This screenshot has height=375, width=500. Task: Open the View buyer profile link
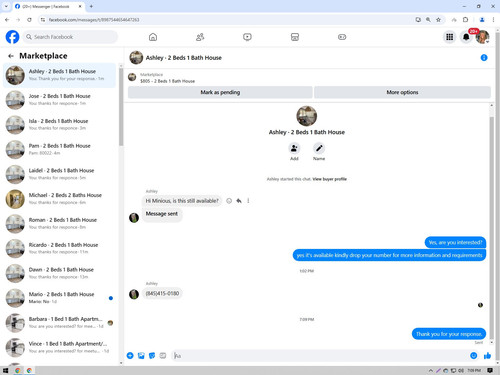[x=330, y=179]
